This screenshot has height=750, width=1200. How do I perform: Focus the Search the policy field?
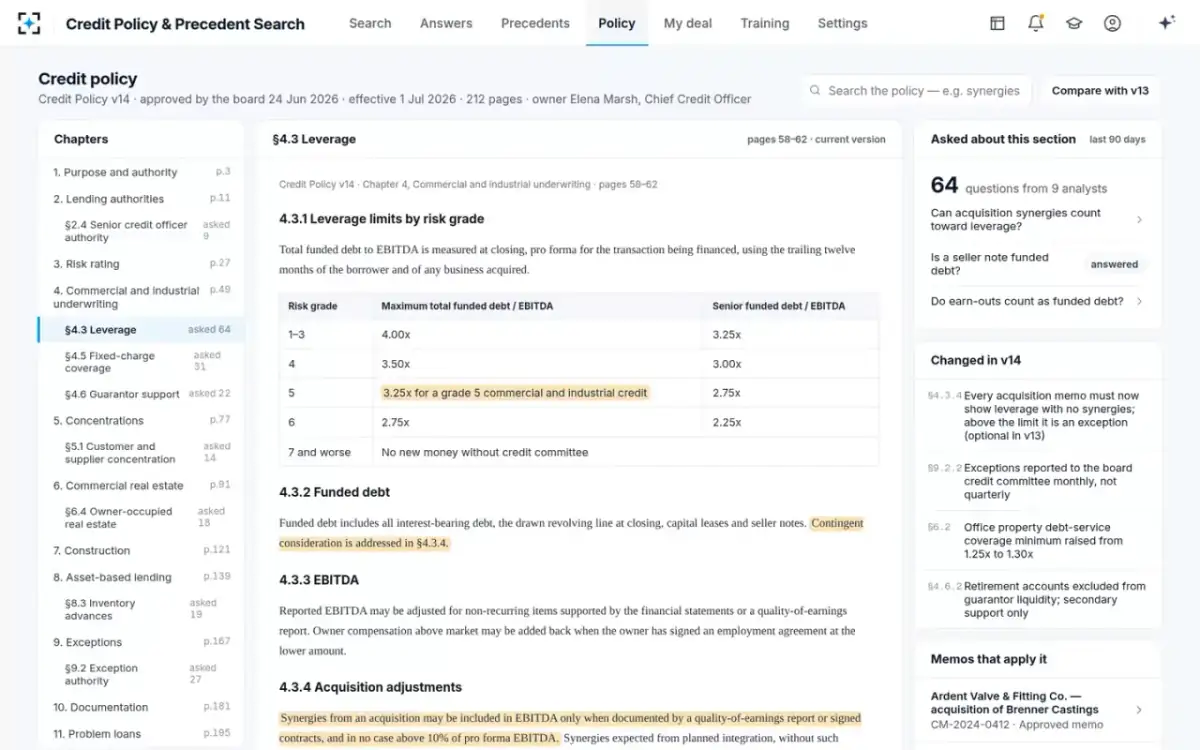[x=916, y=90]
